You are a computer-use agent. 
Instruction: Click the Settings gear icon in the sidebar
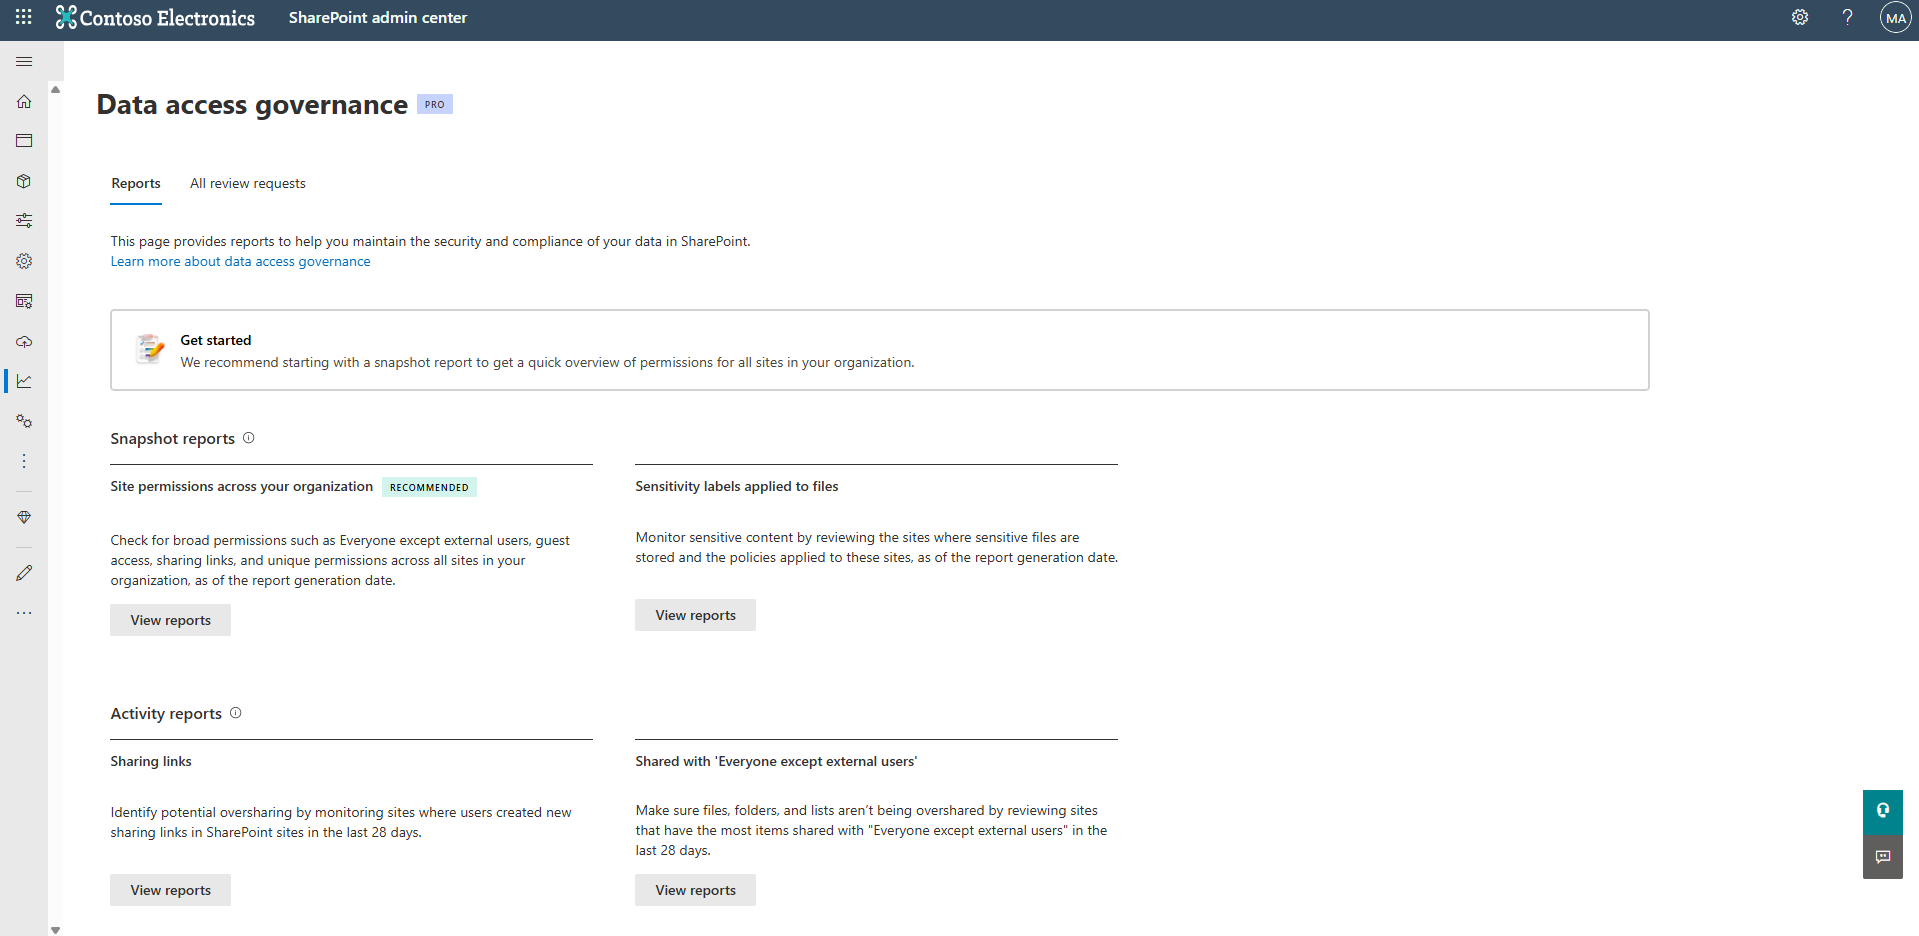pyautogui.click(x=24, y=261)
